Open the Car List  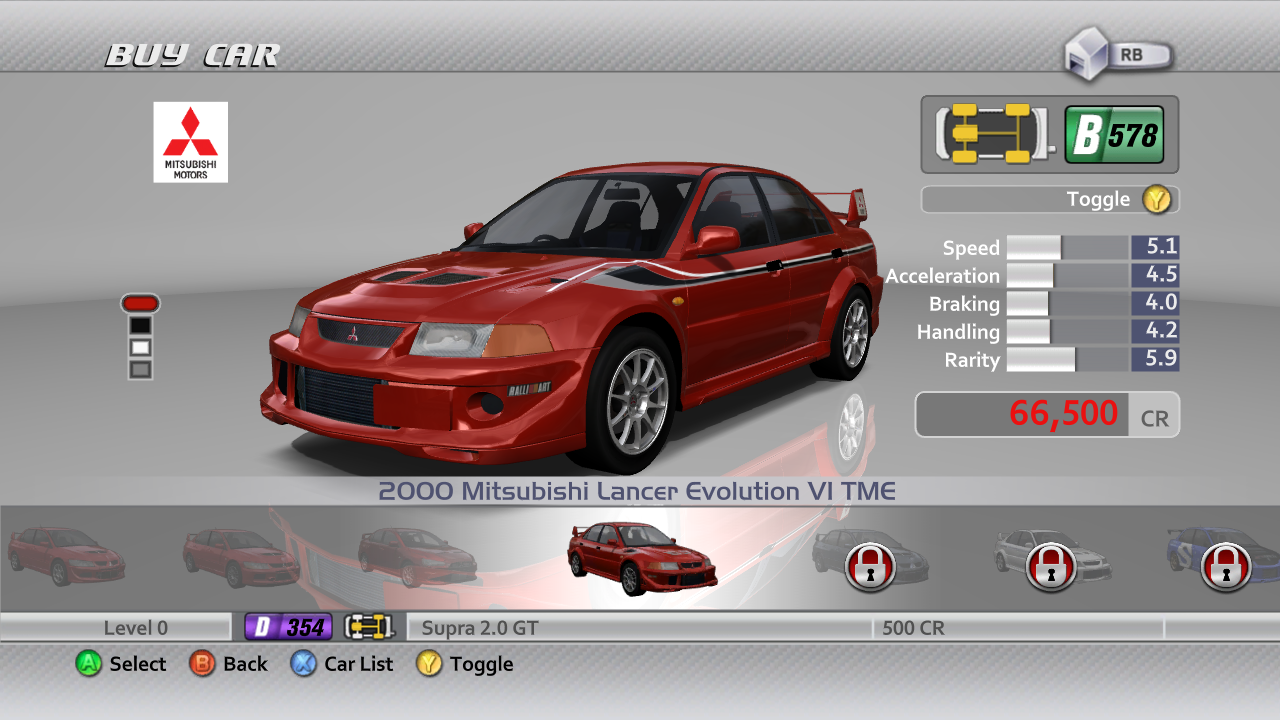tap(359, 664)
